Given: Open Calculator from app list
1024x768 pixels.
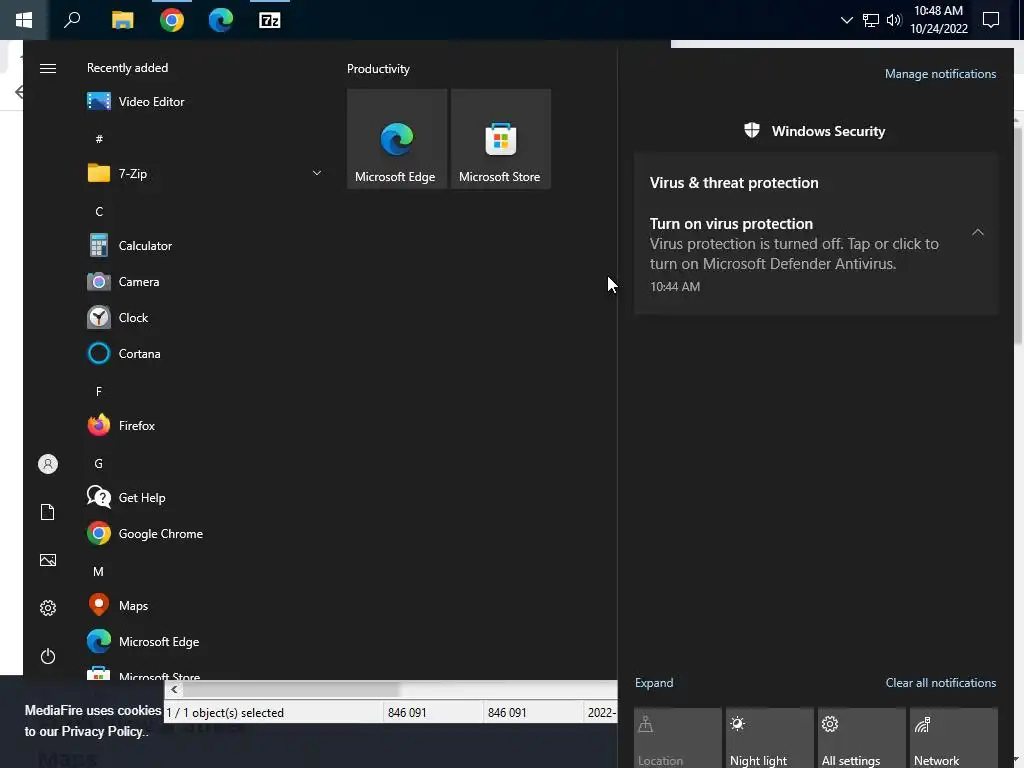Looking at the screenshot, I should click(206, 246).
